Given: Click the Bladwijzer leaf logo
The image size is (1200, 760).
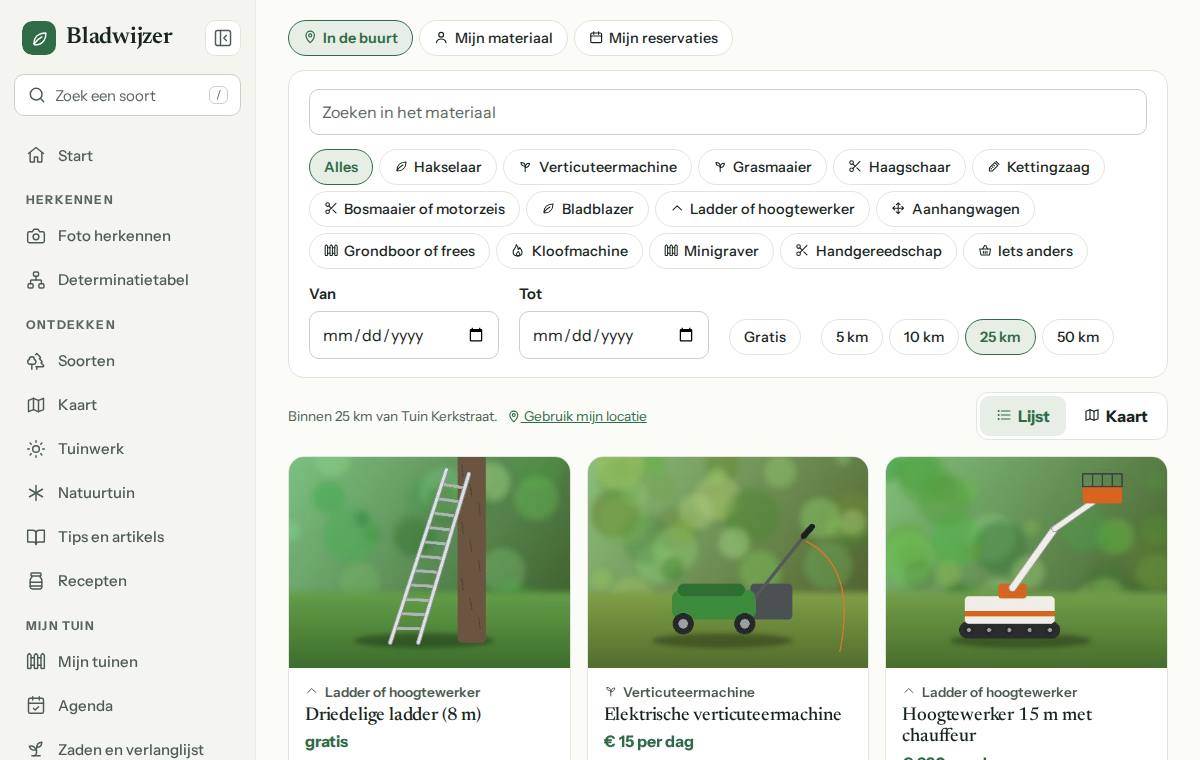Looking at the screenshot, I should pyautogui.click(x=39, y=38).
